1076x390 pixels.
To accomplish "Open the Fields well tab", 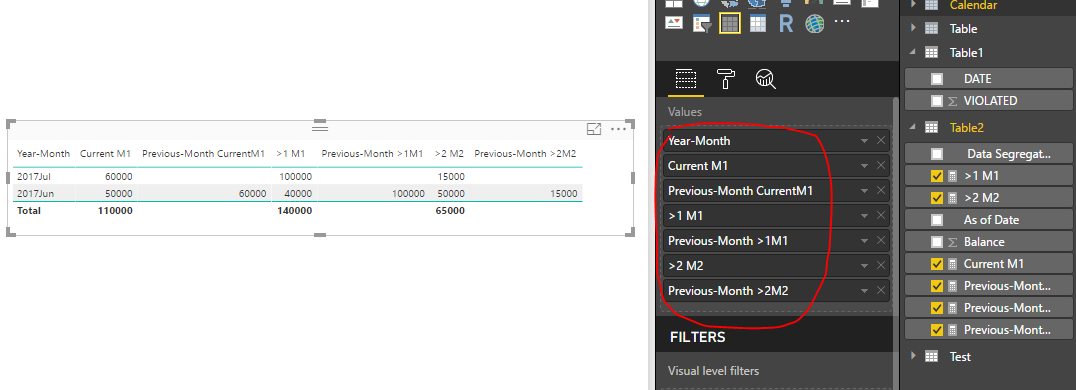I will 686,79.
